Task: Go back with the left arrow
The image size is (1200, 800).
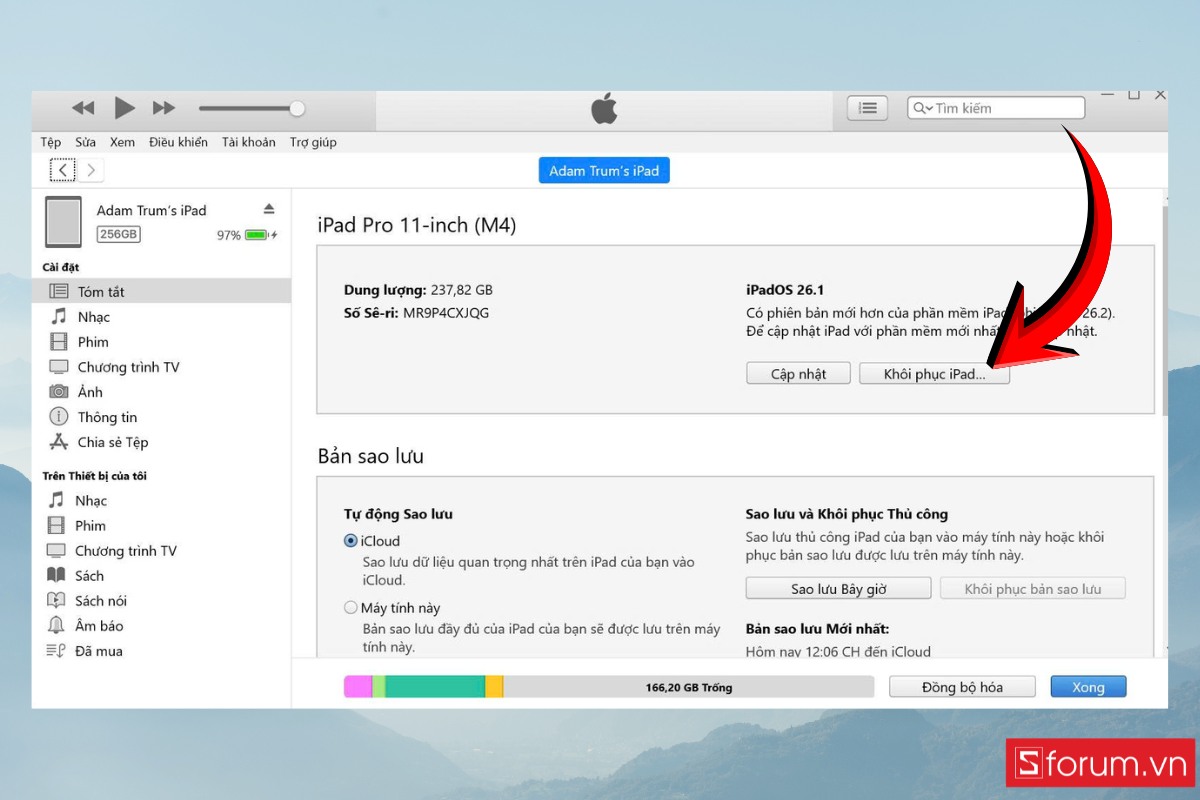Action: point(63,170)
